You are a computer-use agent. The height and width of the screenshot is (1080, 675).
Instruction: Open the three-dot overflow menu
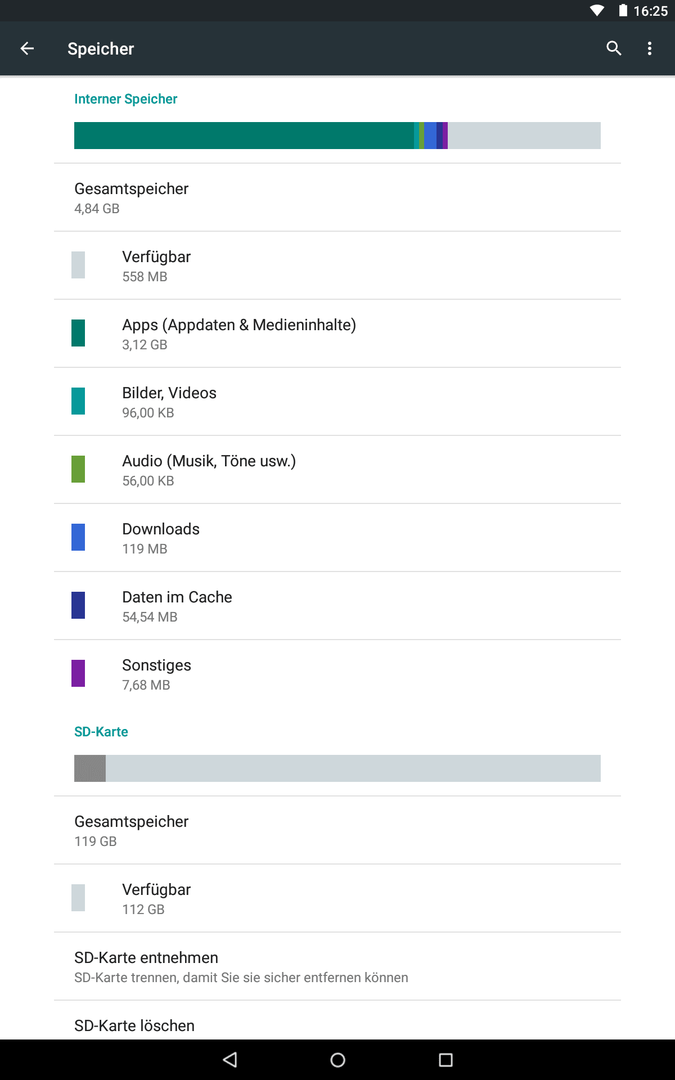coord(650,48)
